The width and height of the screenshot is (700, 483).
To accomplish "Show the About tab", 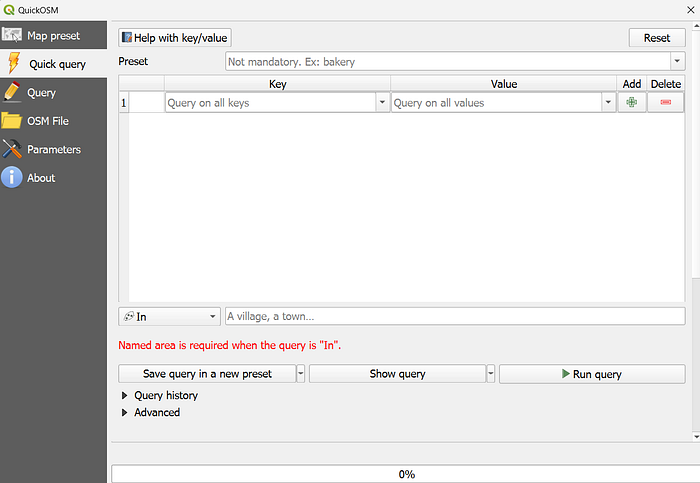I will pos(53,178).
